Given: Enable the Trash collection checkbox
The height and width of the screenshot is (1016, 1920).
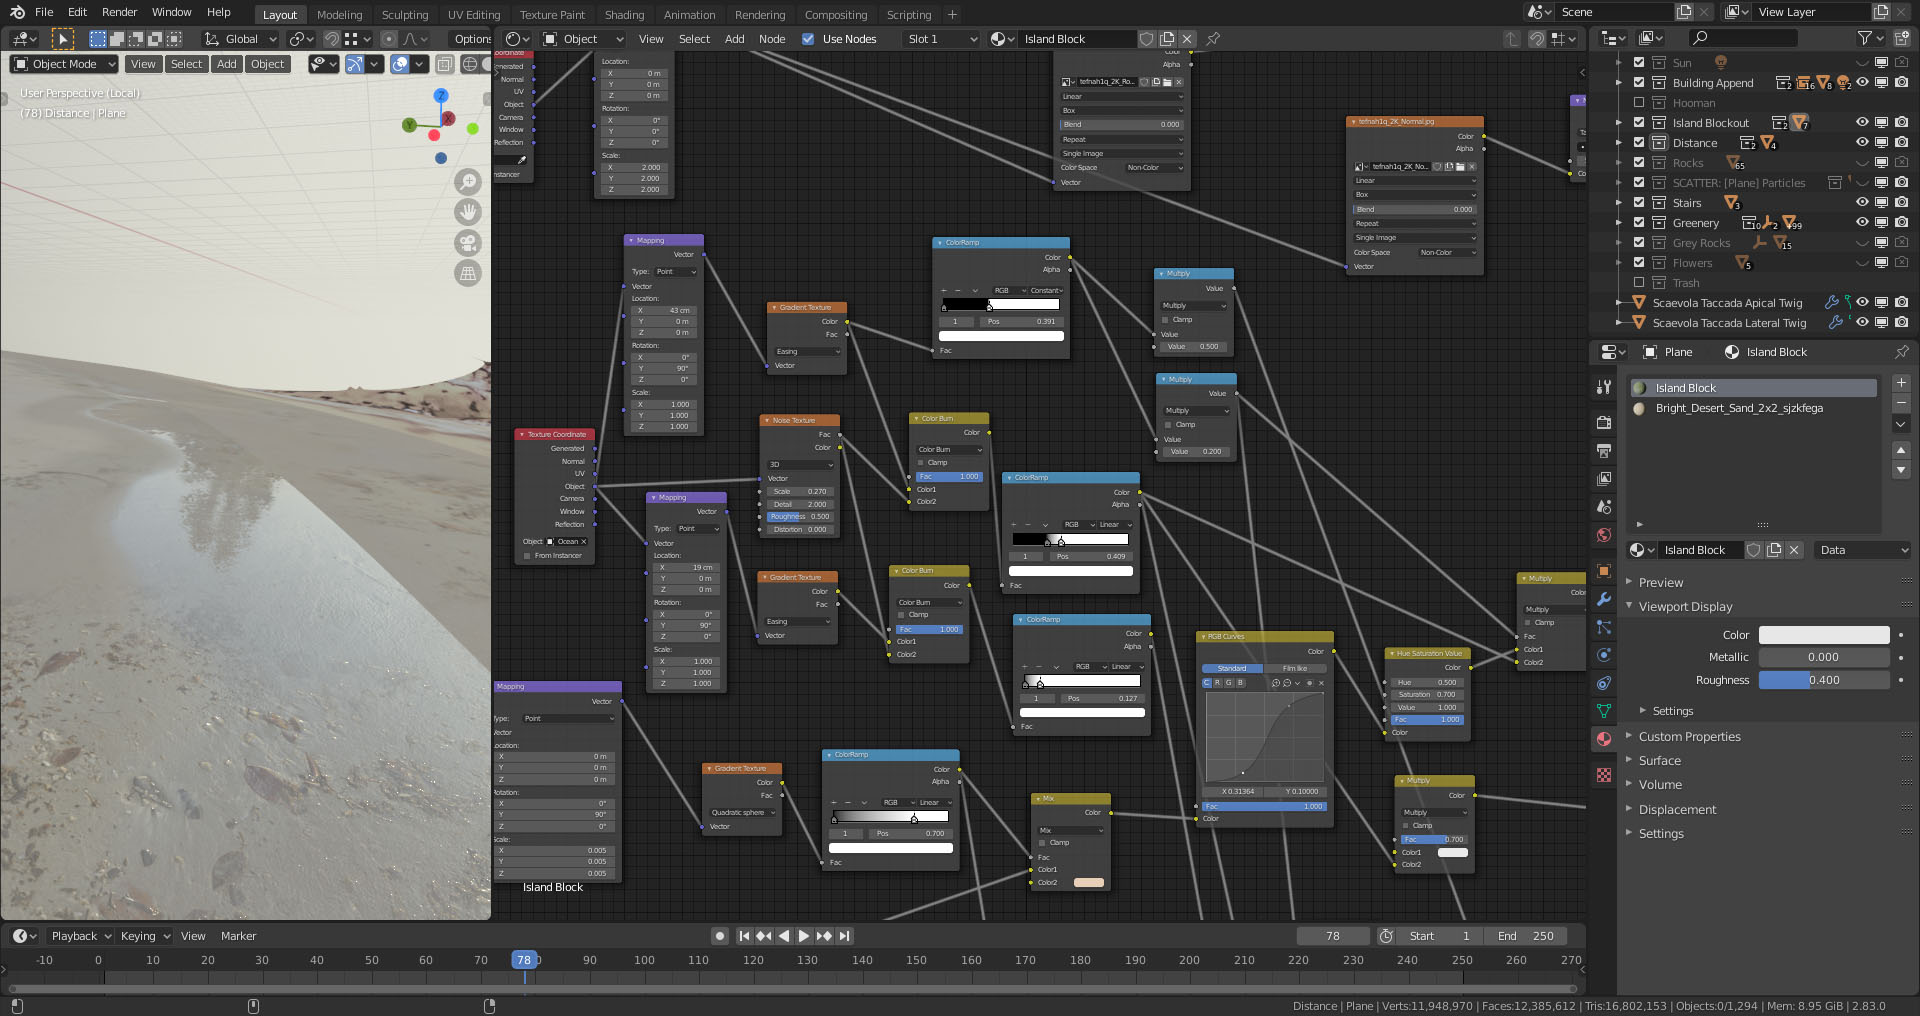Looking at the screenshot, I should pyautogui.click(x=1639, y=283).
